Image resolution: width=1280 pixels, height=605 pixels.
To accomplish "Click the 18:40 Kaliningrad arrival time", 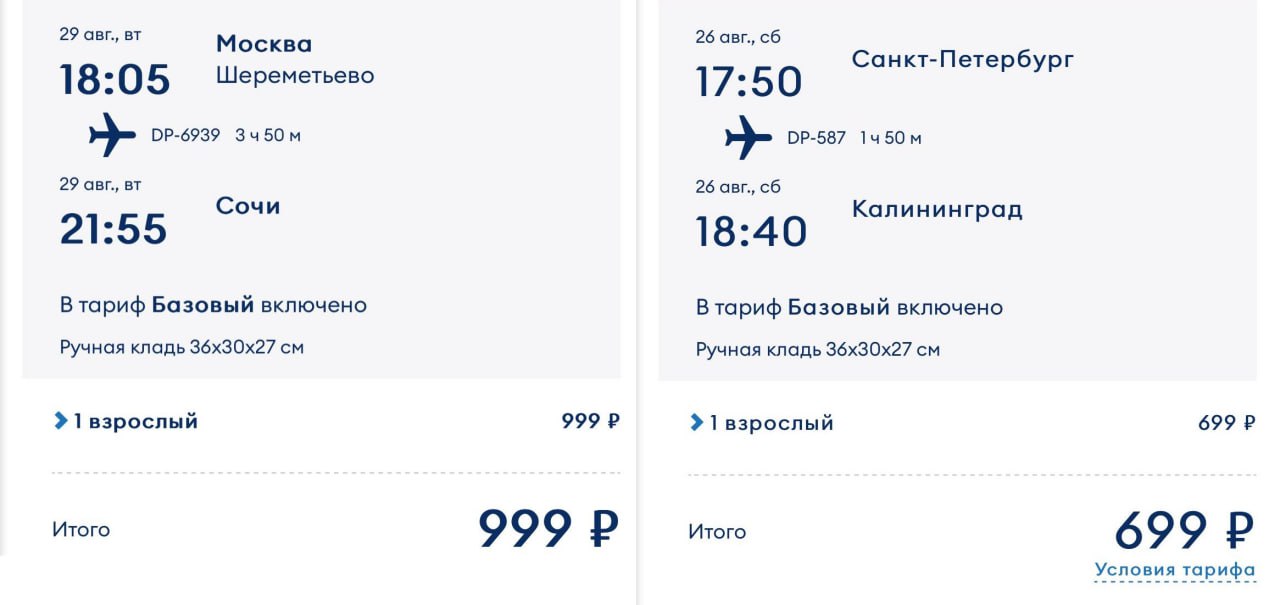I will pos(751,232).
